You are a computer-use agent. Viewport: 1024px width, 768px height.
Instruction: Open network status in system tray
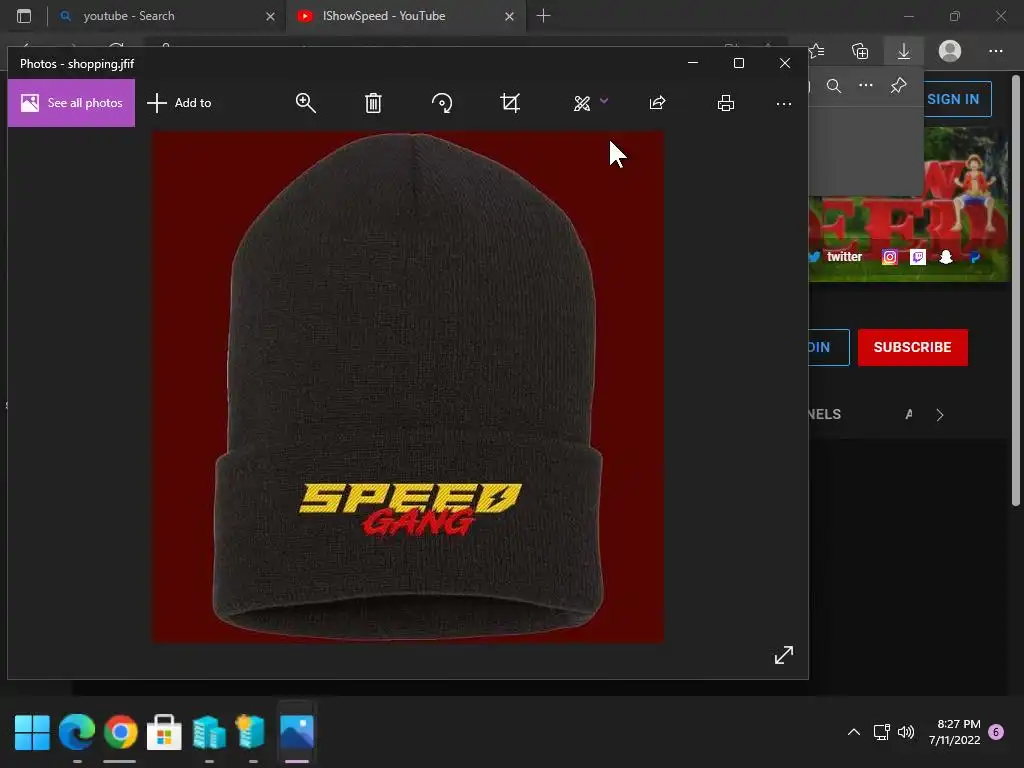(881, 732)
